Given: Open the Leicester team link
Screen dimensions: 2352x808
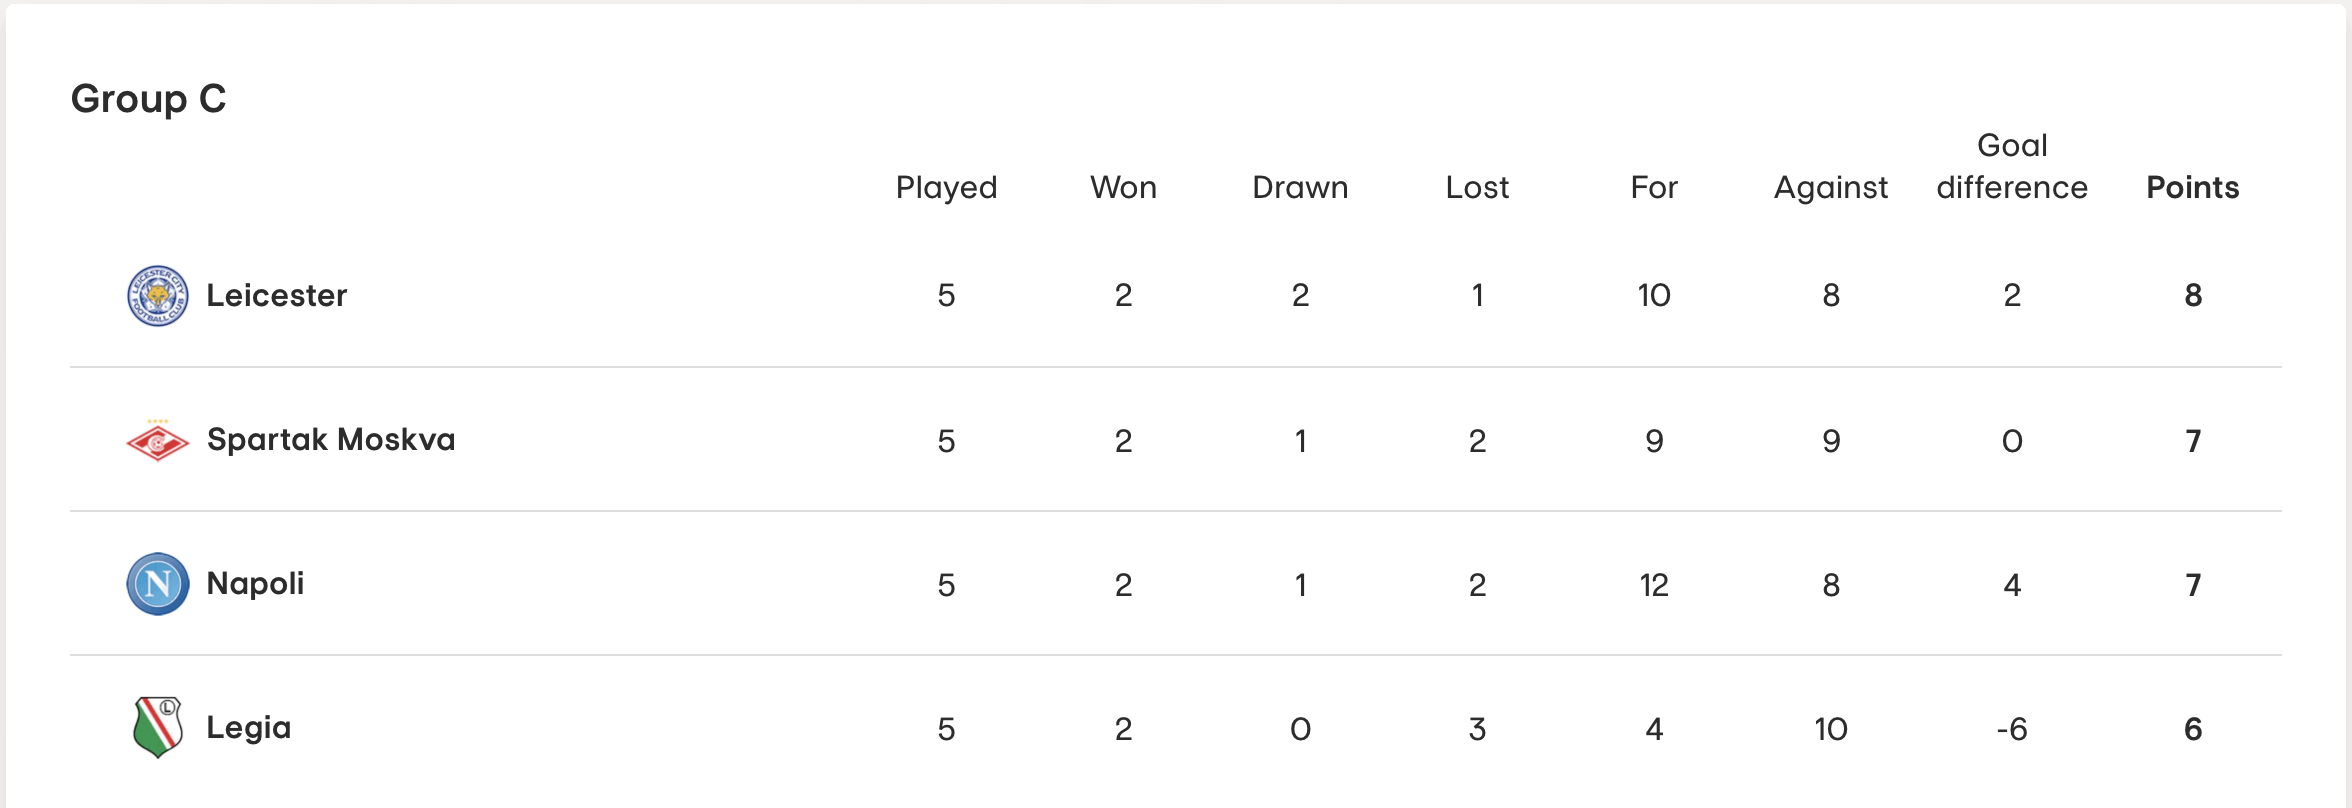Looking at the screenshot, I should (x=277, y=296).
